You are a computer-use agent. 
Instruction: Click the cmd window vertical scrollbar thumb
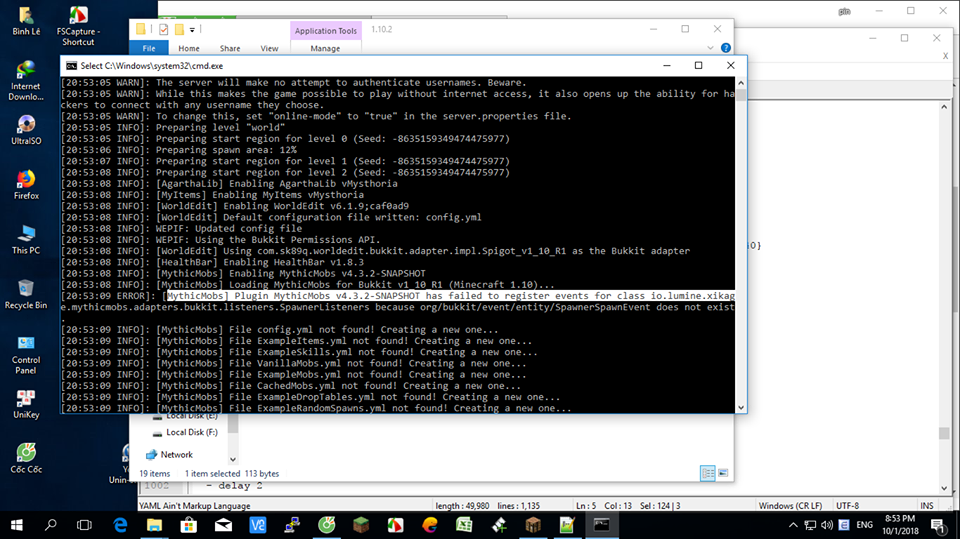pyautogui.click(x=741, y=95)
